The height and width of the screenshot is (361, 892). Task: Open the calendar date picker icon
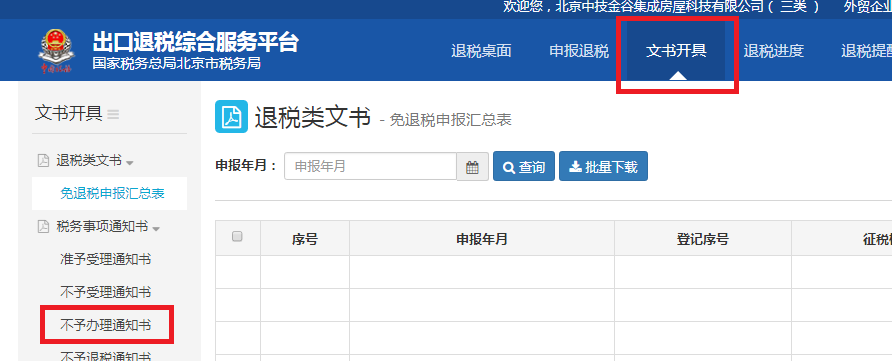pos(472,167)
